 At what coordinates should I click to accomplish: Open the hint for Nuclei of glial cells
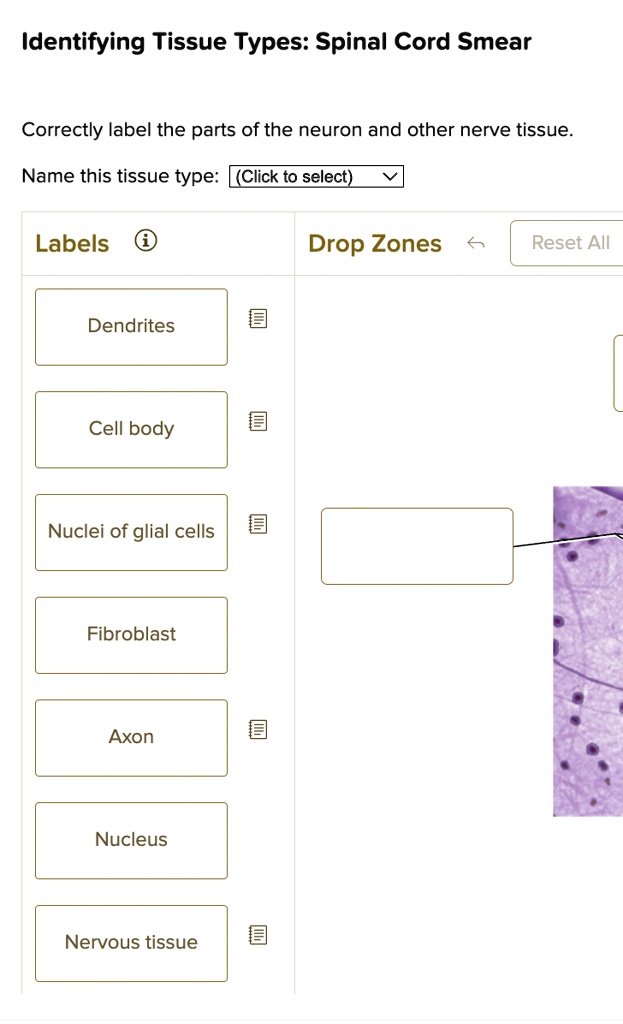(x=257, y=523)
